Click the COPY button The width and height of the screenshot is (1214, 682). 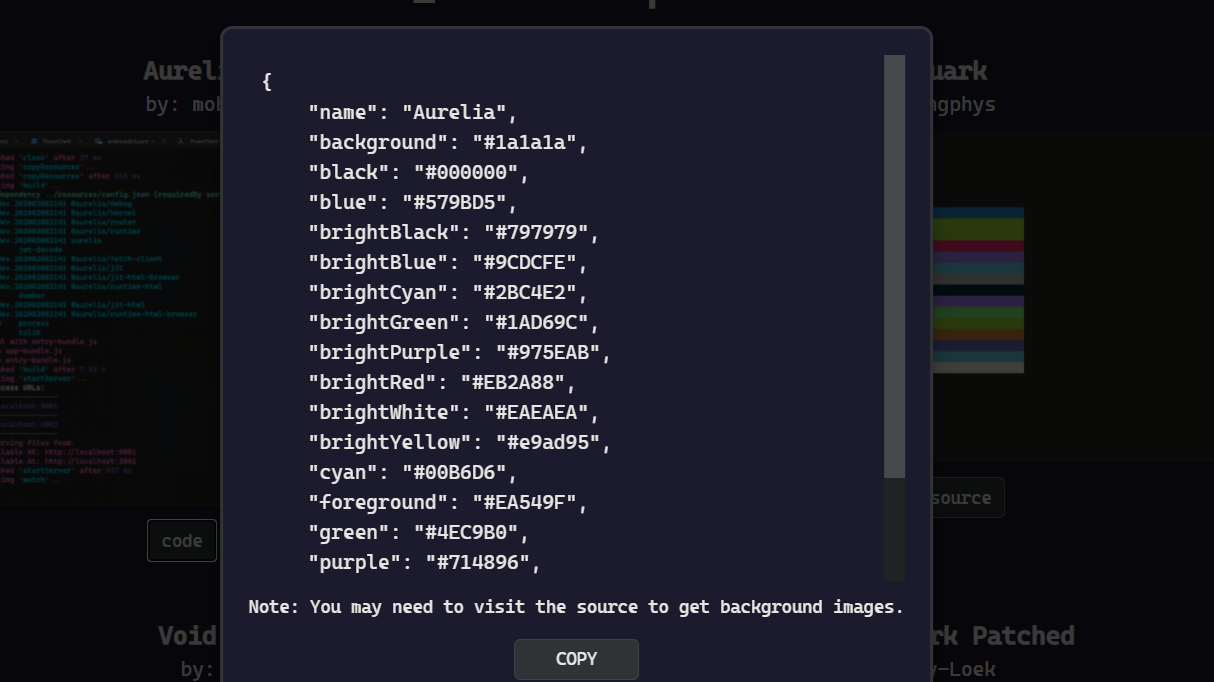coord(576,659)
